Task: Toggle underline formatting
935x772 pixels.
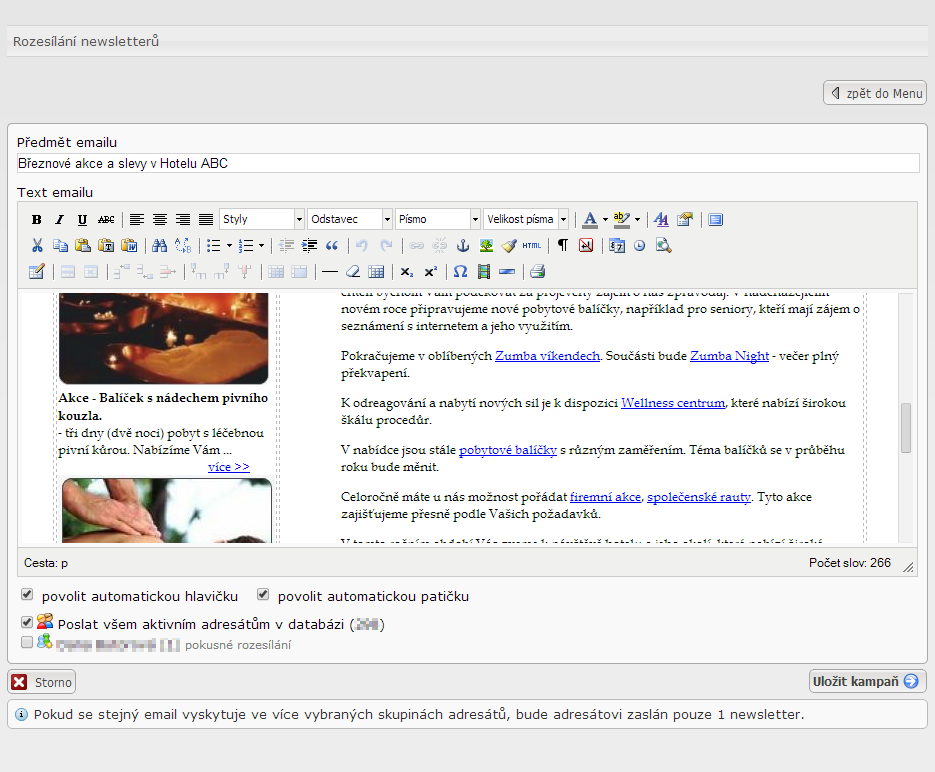Action: pyautogui.click(x=82, y=219)
